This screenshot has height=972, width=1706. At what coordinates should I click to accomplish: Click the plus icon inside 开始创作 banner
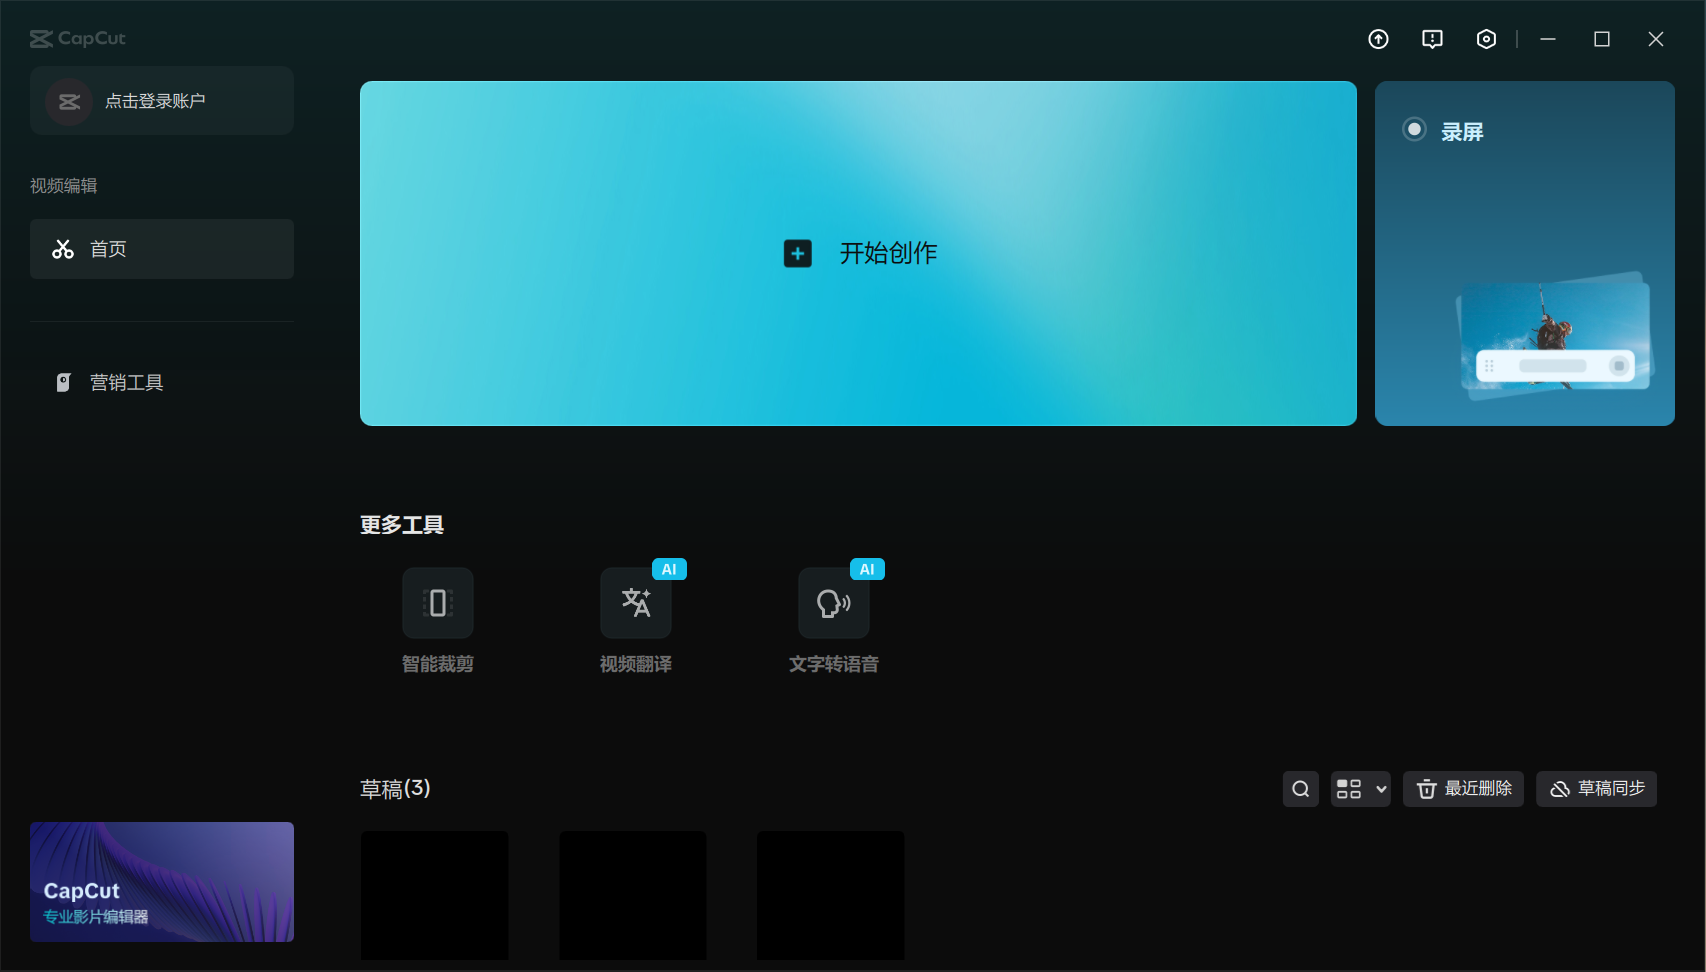point(797,253)
